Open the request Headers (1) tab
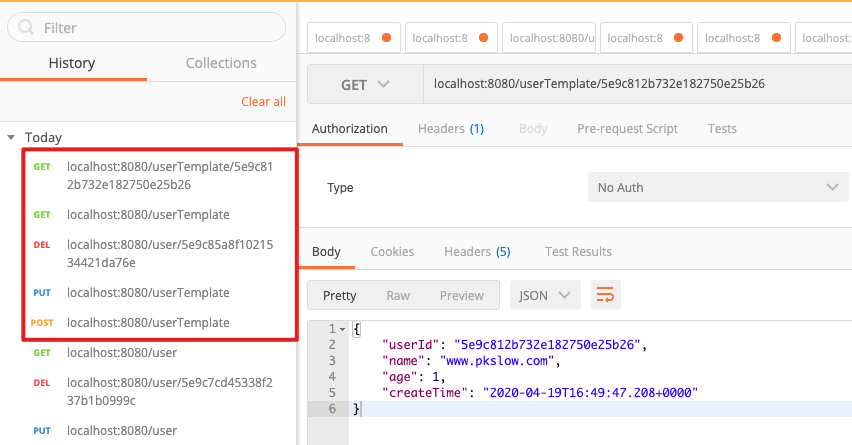This screenshot has height=445, width=852. click(451, 129)
